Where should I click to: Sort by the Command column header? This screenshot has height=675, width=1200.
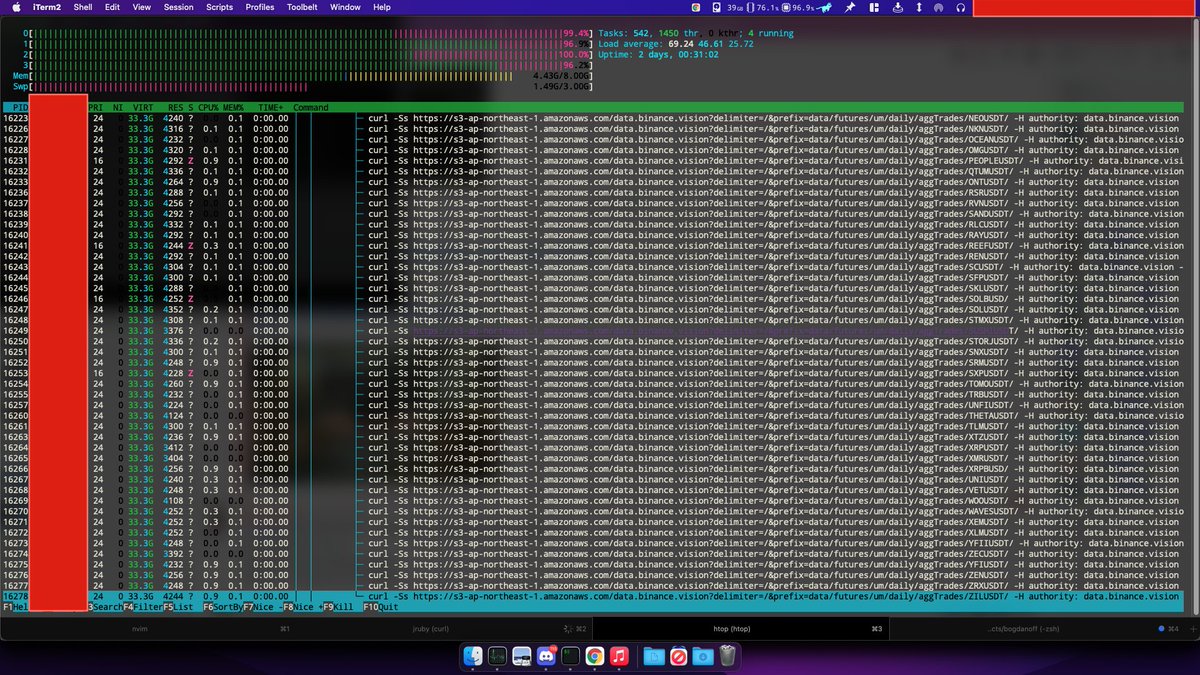(311, 108)
